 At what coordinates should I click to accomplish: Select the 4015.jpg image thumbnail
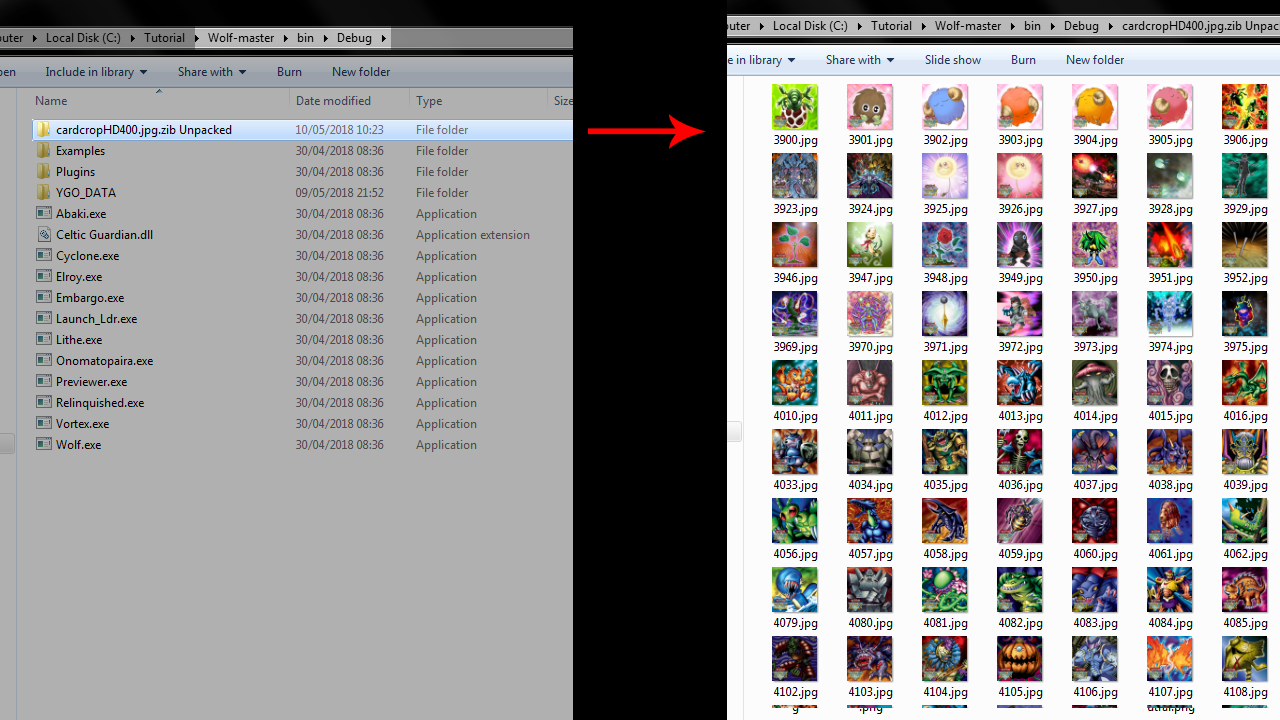[x=1170, y=383]
